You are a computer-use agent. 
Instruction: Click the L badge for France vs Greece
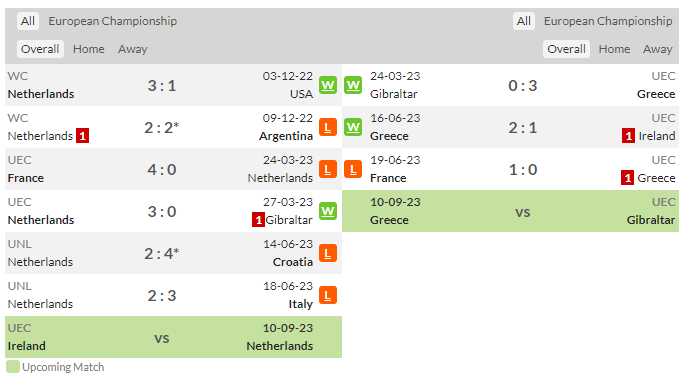[x=353, y=169]
